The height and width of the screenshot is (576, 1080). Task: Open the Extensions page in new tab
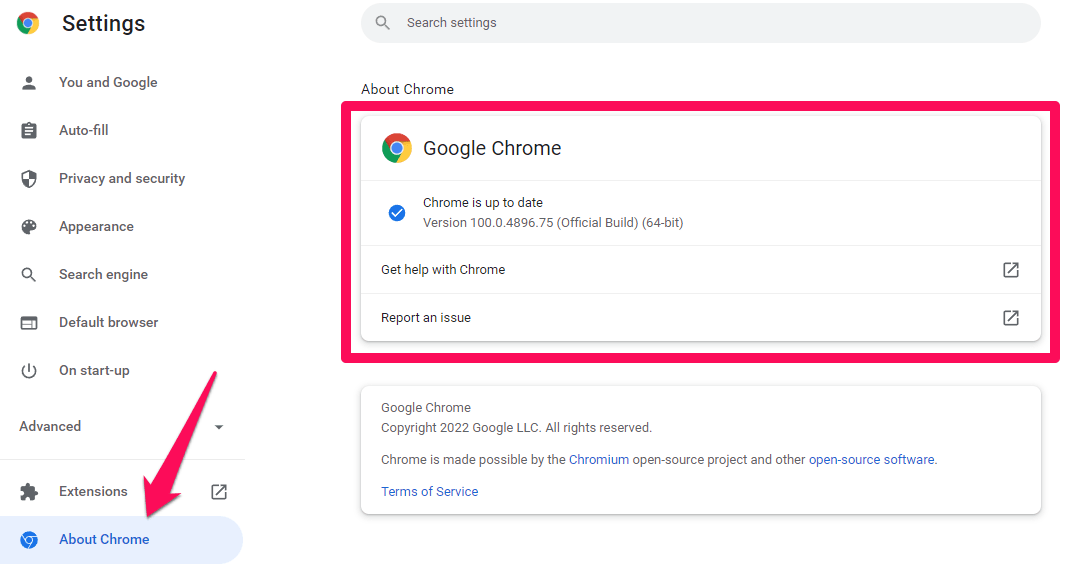[x=218, y=491]
